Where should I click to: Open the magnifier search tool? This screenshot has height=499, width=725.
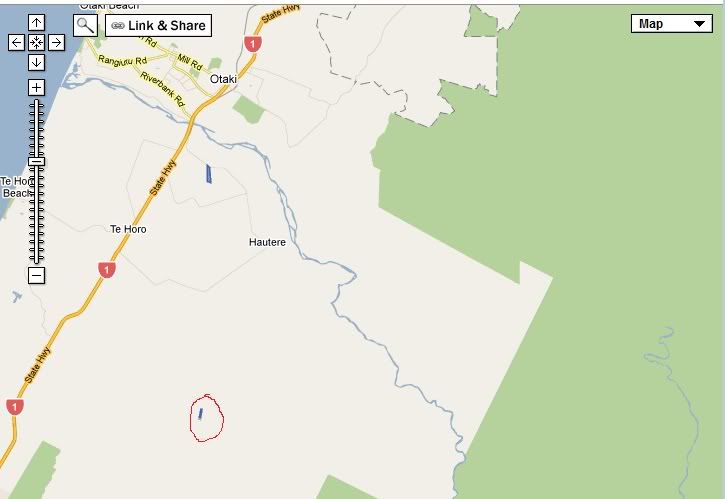(x=86, y=25)
